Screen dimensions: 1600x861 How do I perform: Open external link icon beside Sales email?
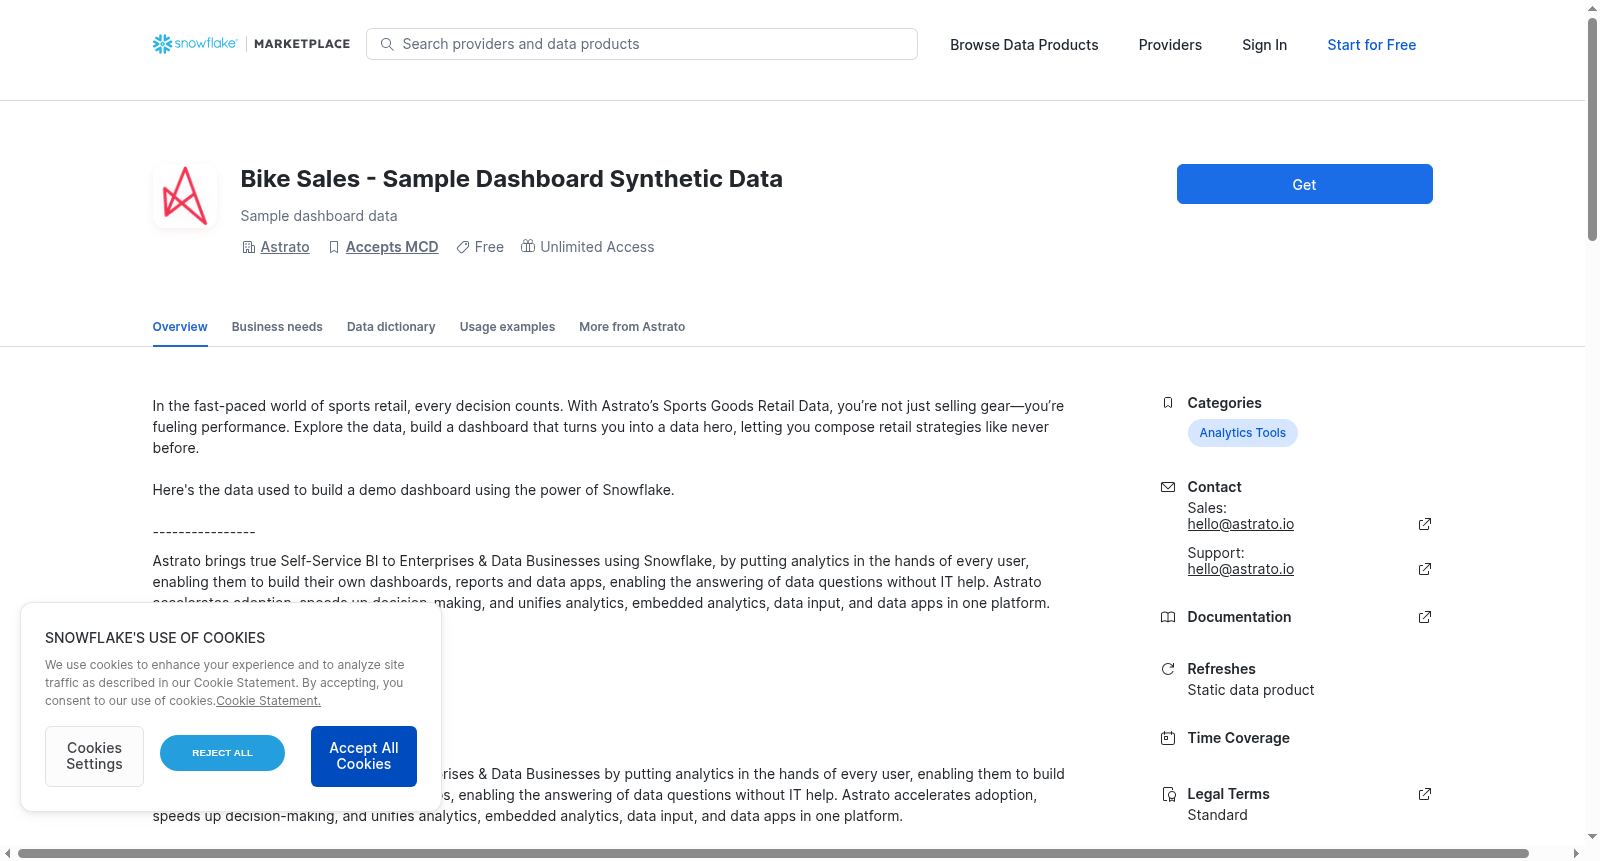click(x=1425, y=524)
